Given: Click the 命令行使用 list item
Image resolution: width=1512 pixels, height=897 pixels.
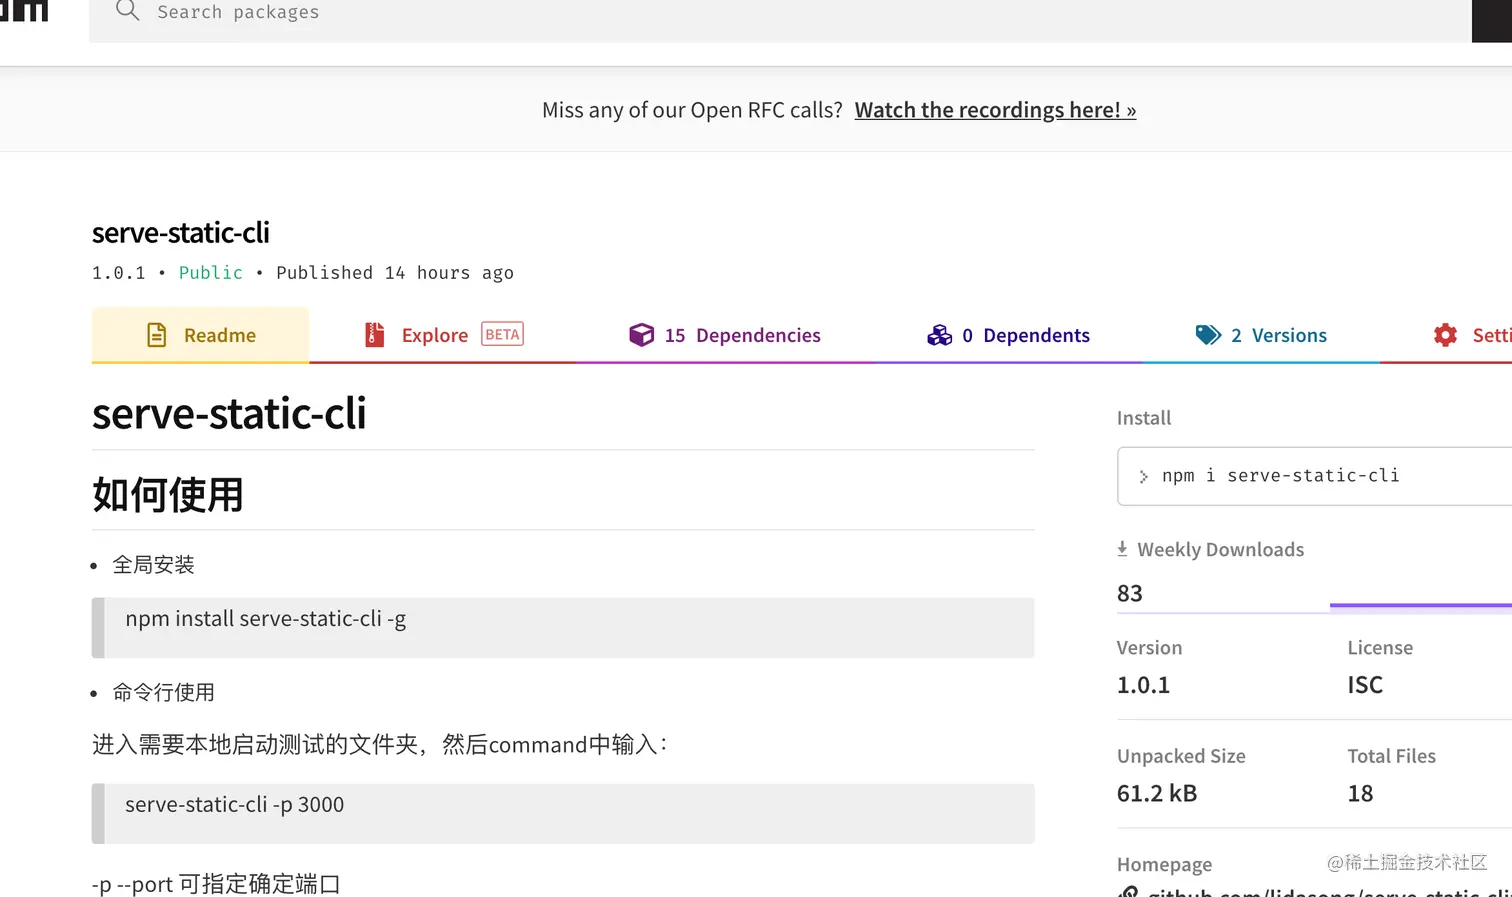Looking at the screenshot, I should tap(164, 692).
